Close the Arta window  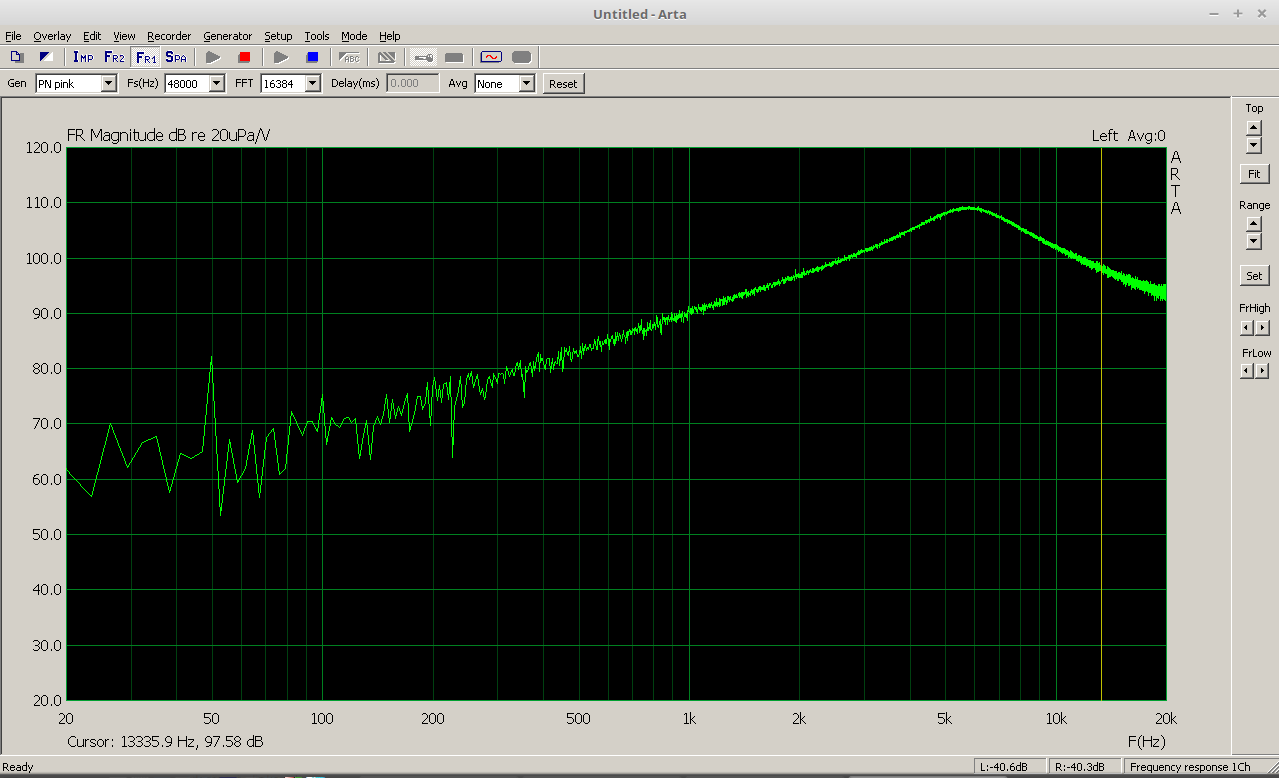(1260, 13)
